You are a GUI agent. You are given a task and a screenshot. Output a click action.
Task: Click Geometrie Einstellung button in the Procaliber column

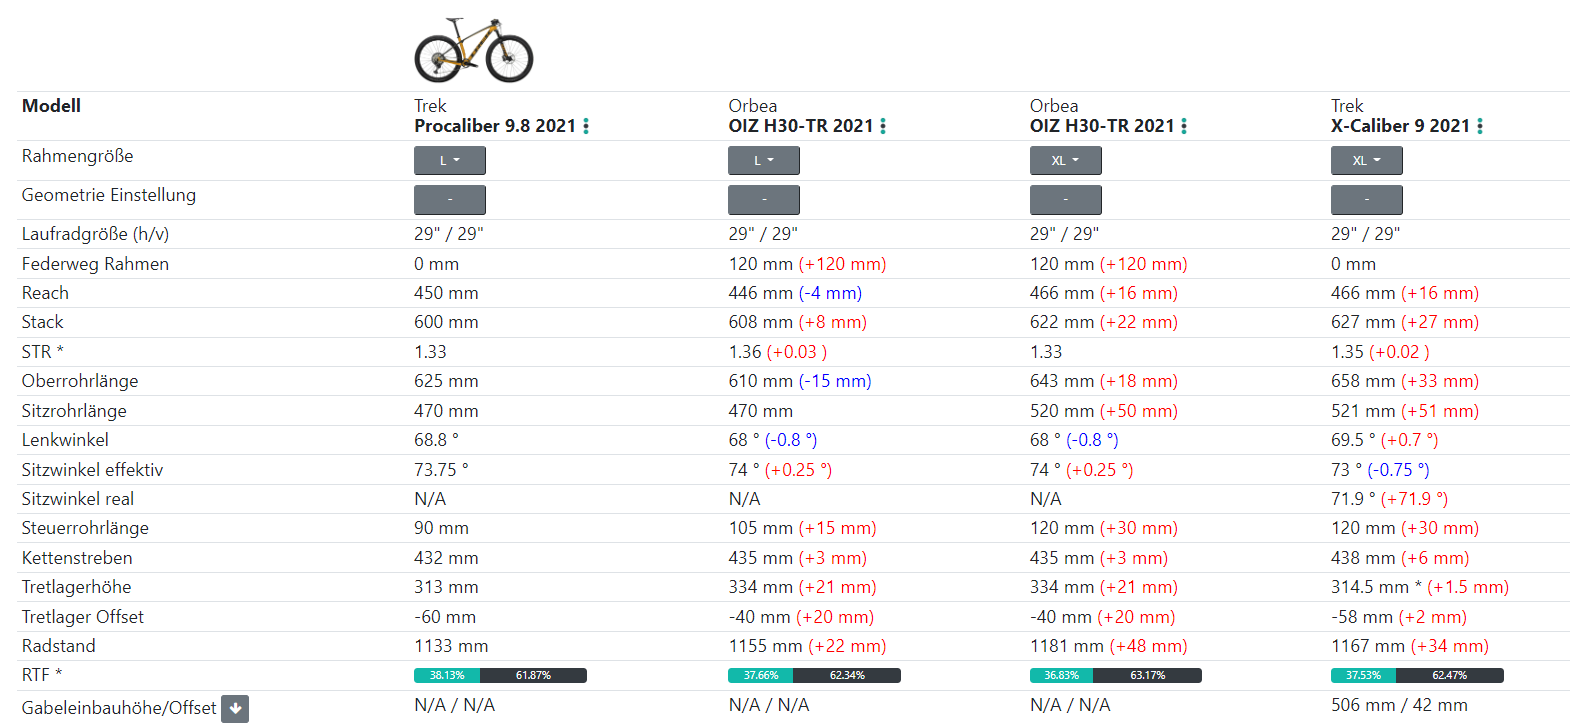(449, 200)
